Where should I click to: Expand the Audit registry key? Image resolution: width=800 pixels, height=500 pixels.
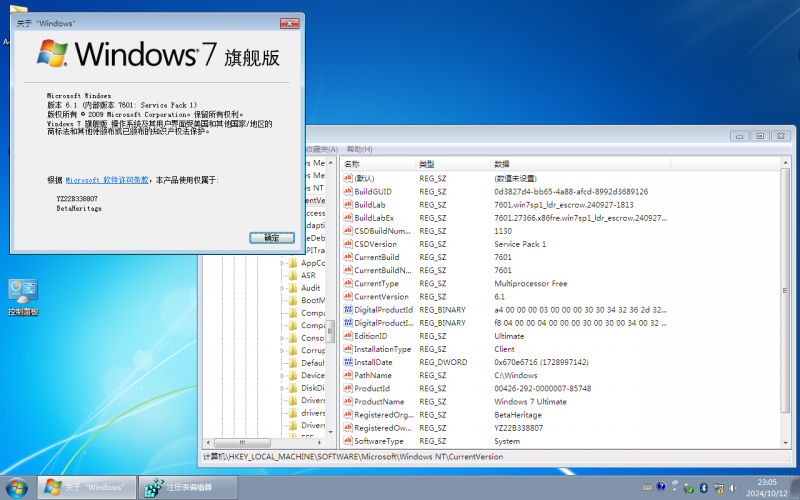[x=282, y=288]
